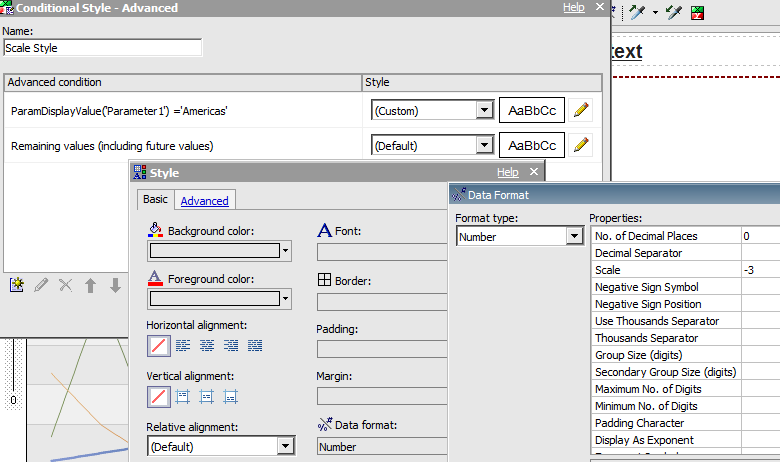This screenshot has height=462, width=780.
Task: Click the Advanced condition column header
Action: click(183, 82)
